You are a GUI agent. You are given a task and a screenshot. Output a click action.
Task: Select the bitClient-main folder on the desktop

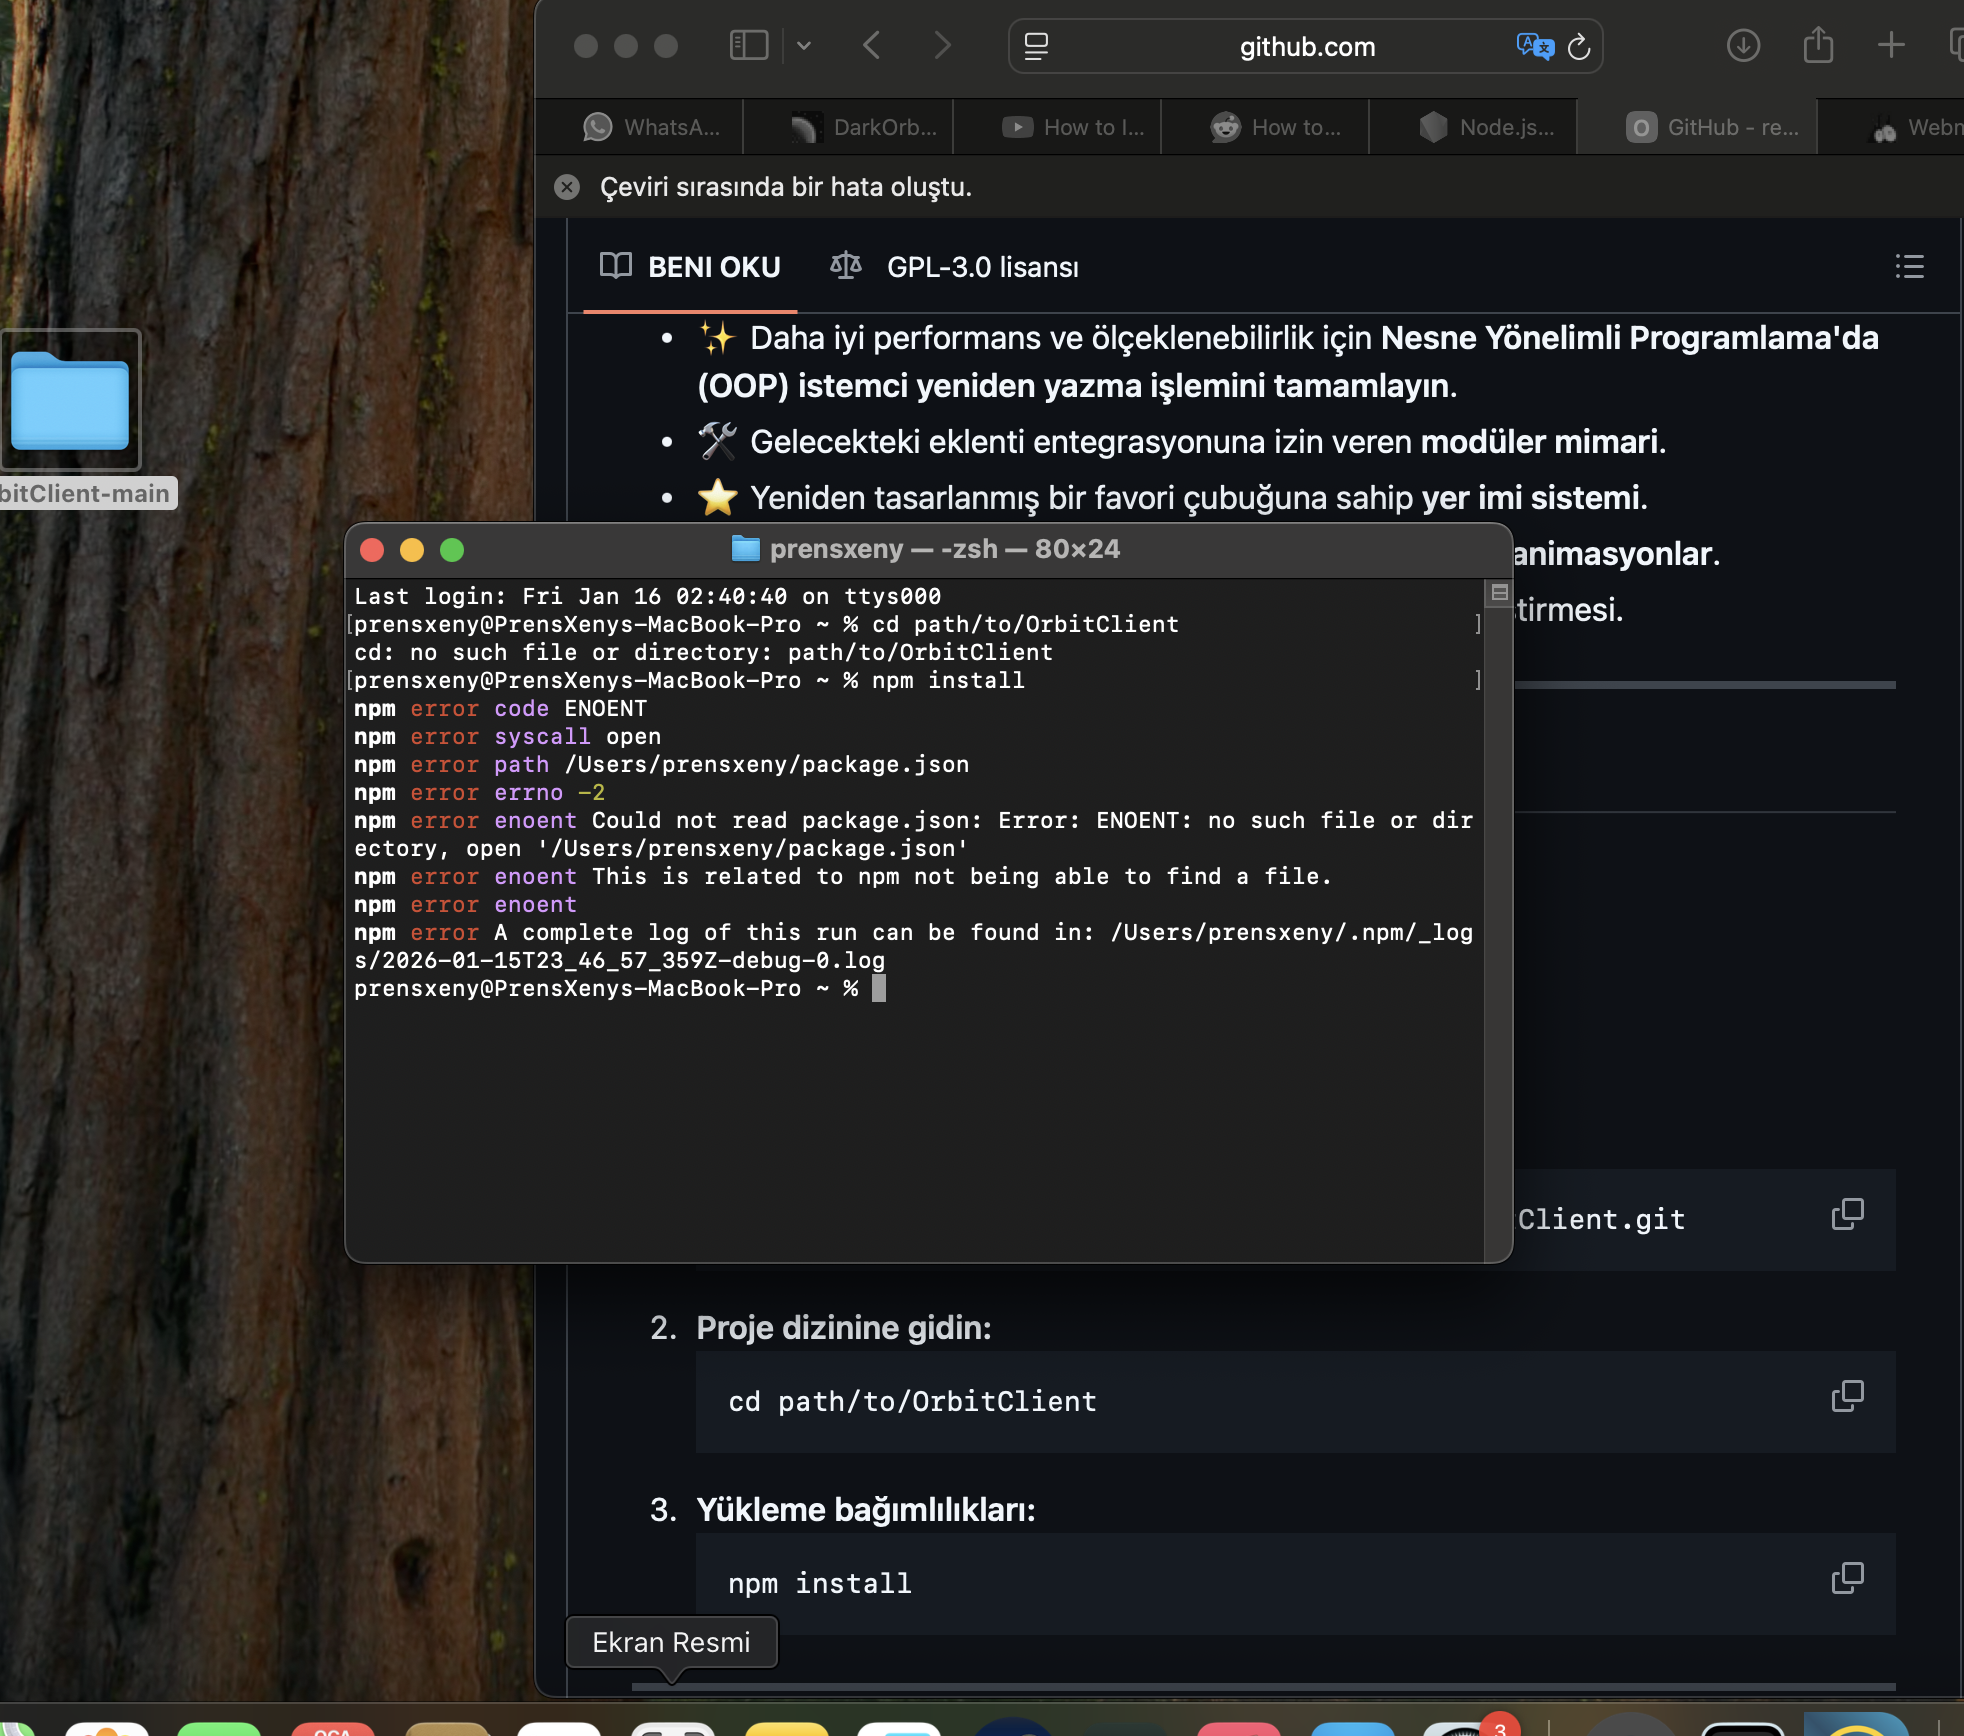[70, 399]
